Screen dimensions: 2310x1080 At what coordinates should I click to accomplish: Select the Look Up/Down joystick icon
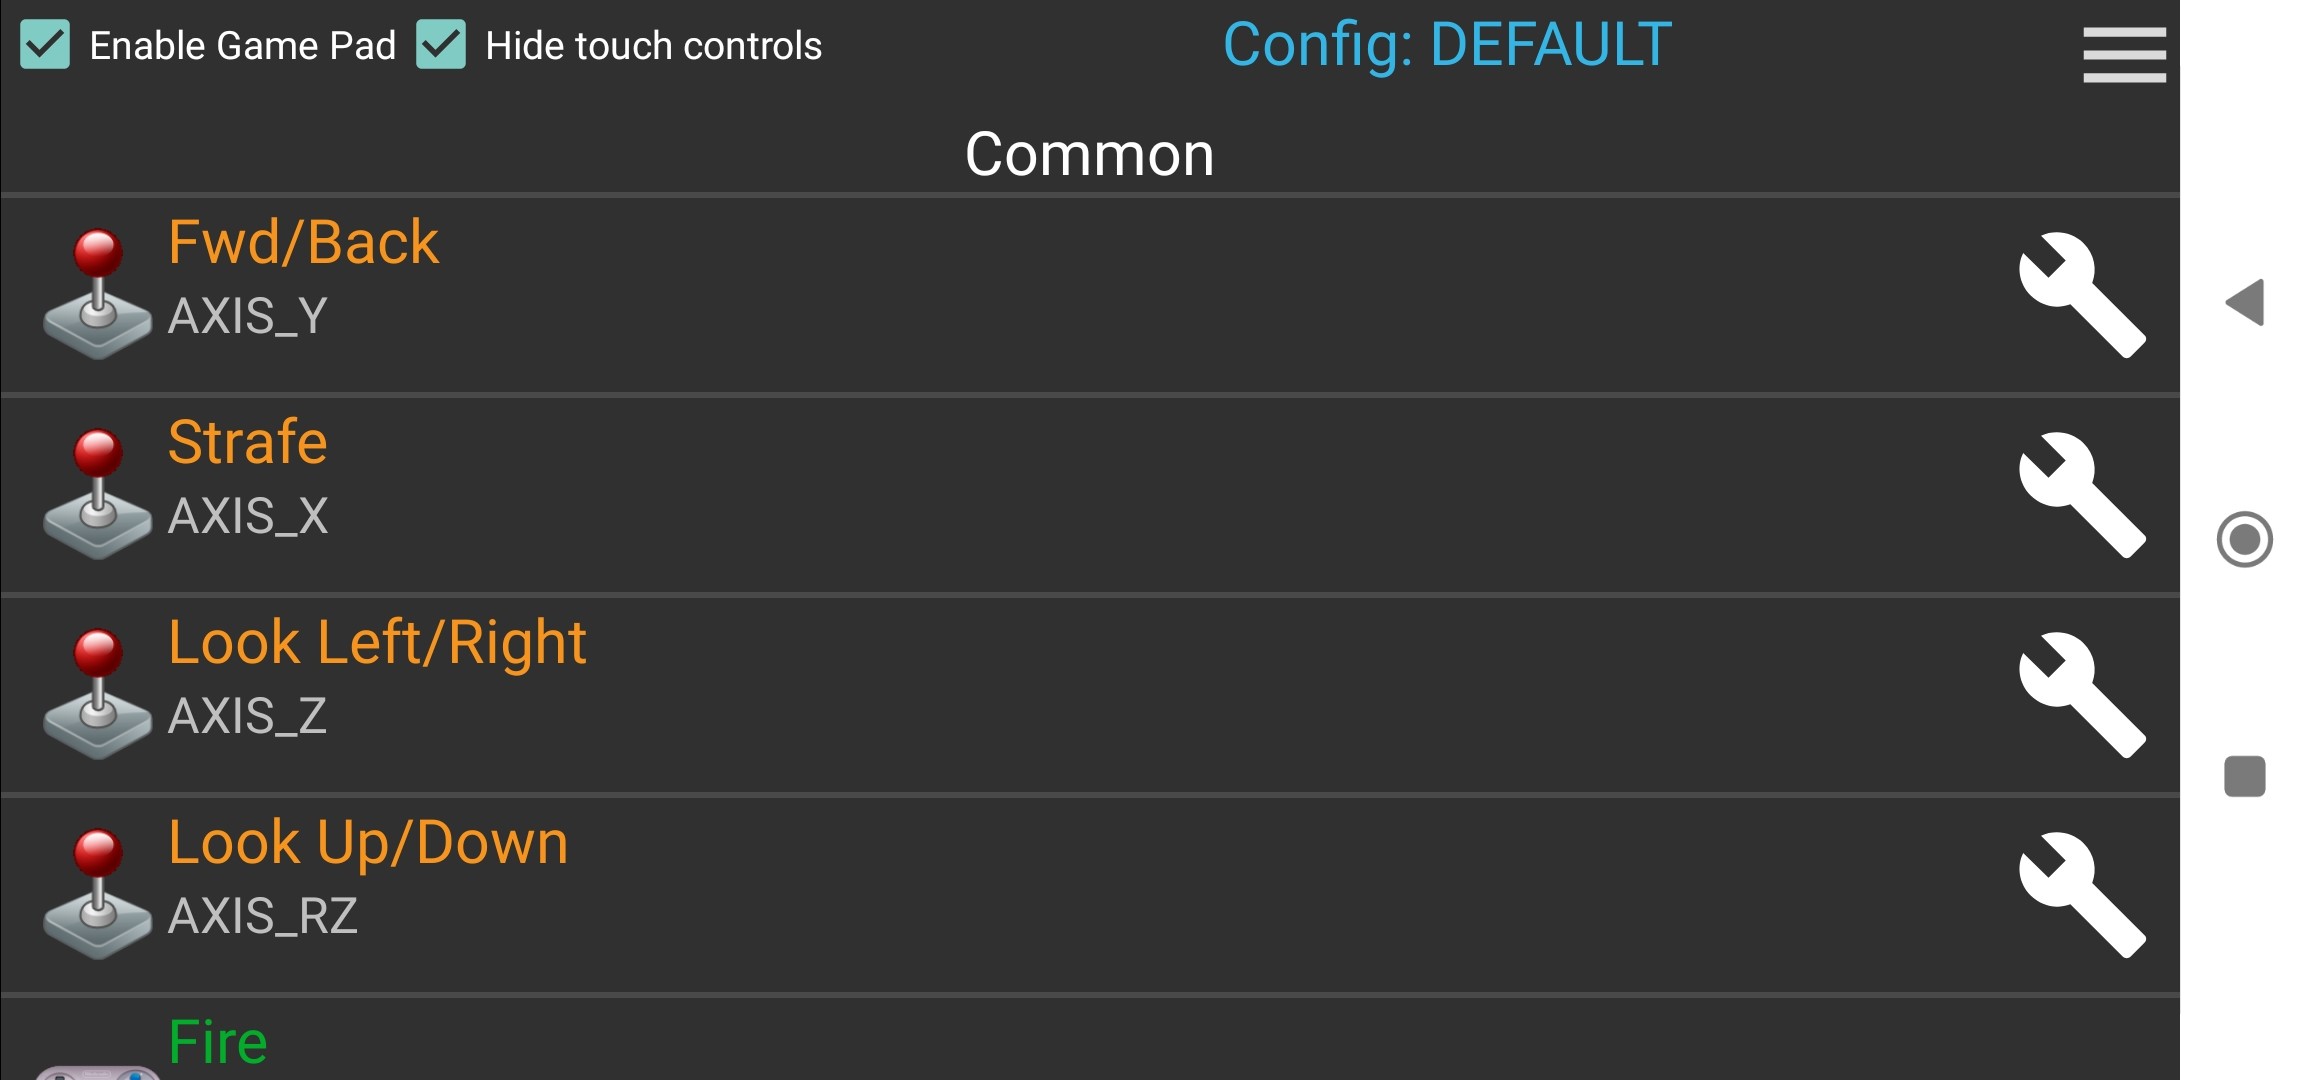point(97,894)
